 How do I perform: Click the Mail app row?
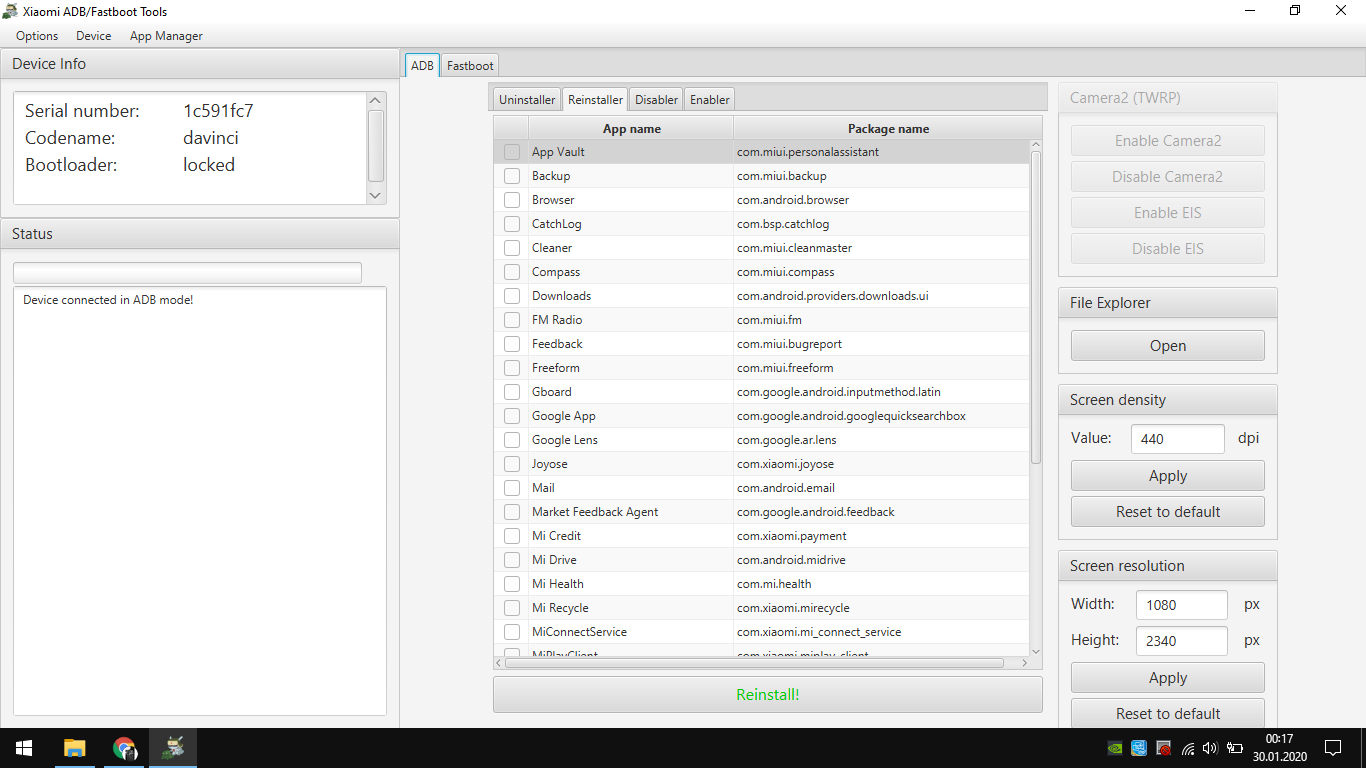click(761, 488)
